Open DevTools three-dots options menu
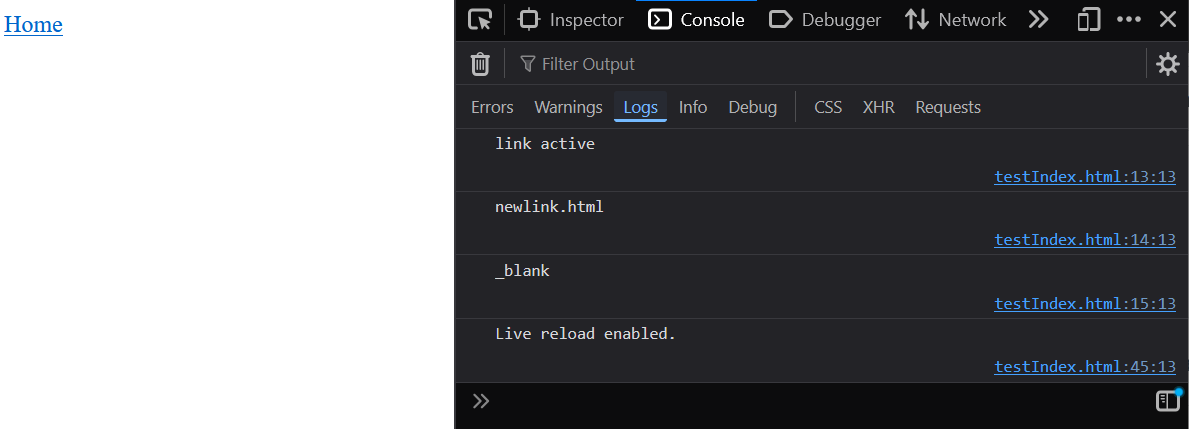This screenshot has width=1189, height=429. [x=1129, y=20]
